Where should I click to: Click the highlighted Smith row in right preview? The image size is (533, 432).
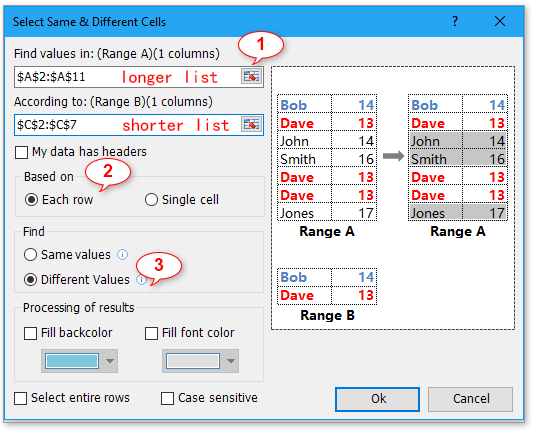[x=458, y=159]
